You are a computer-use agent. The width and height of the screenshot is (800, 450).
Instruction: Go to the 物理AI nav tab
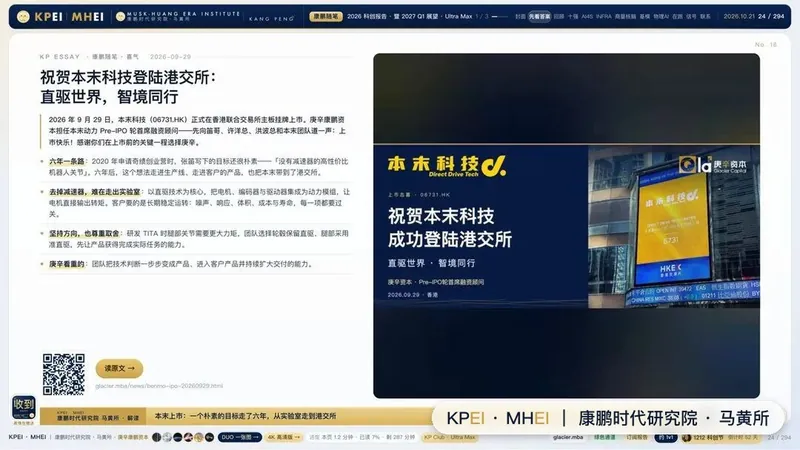661,16
